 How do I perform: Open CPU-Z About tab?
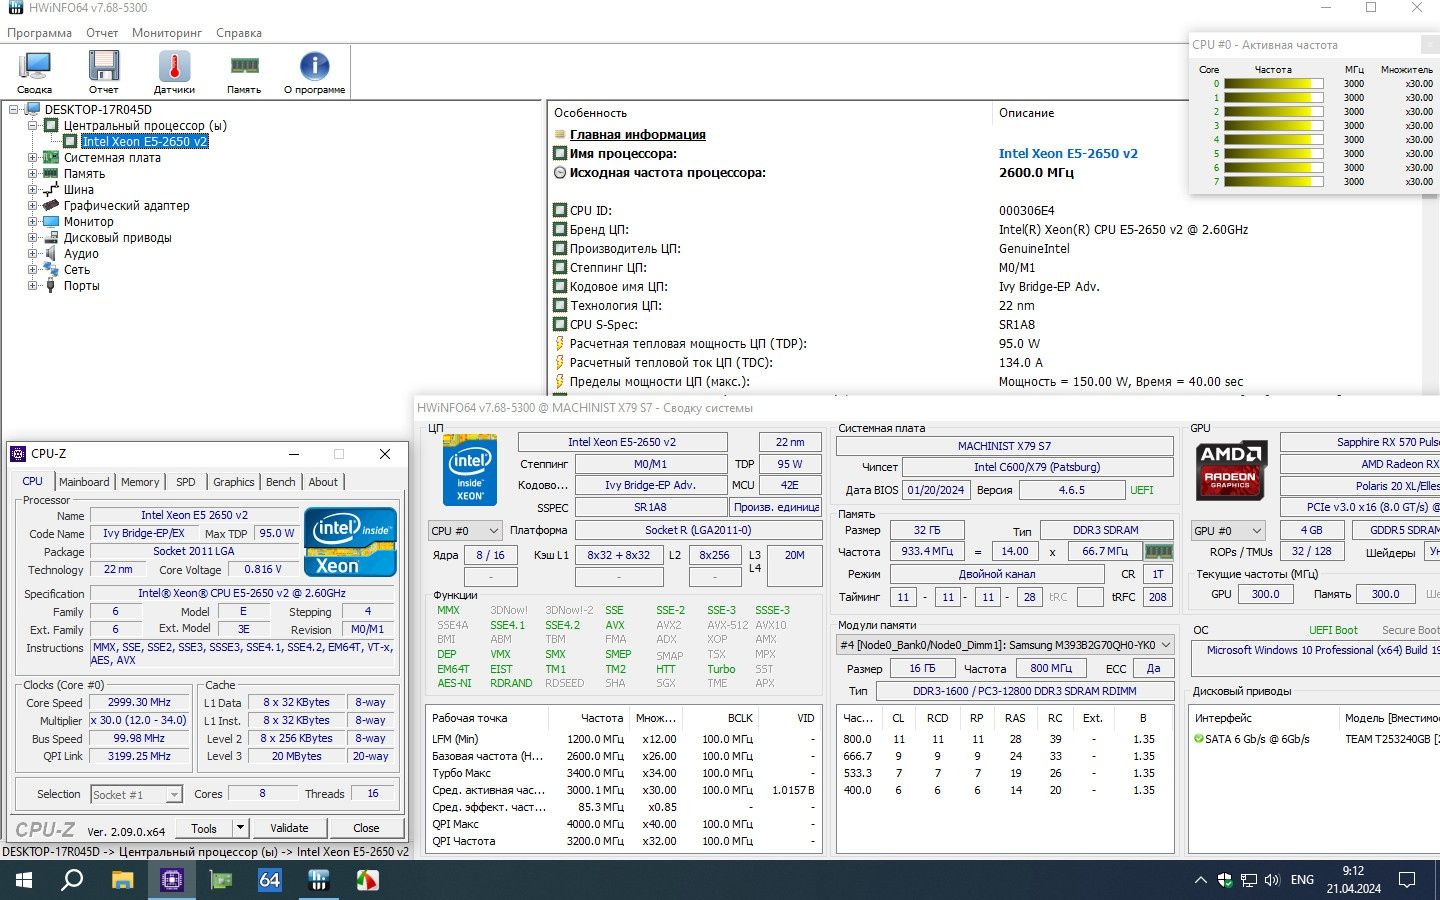click(x=323, y=482)
